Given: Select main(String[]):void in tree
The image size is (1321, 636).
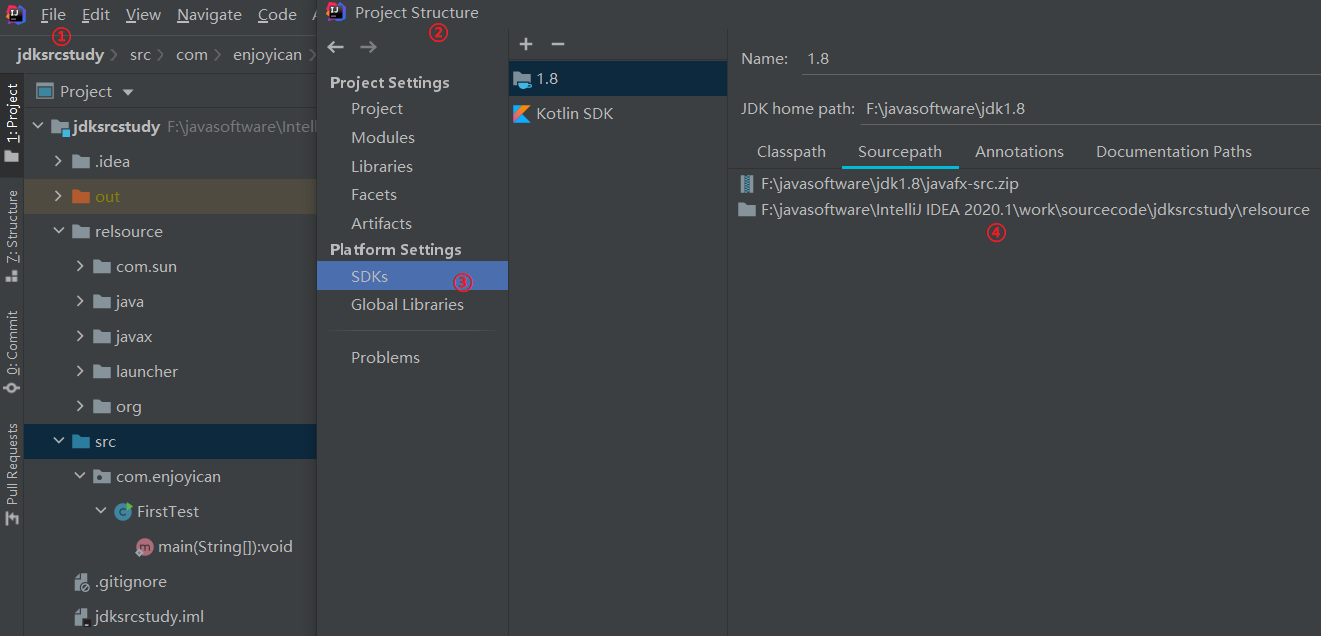Looking at the screenshot, I should [x=225, y=547].
